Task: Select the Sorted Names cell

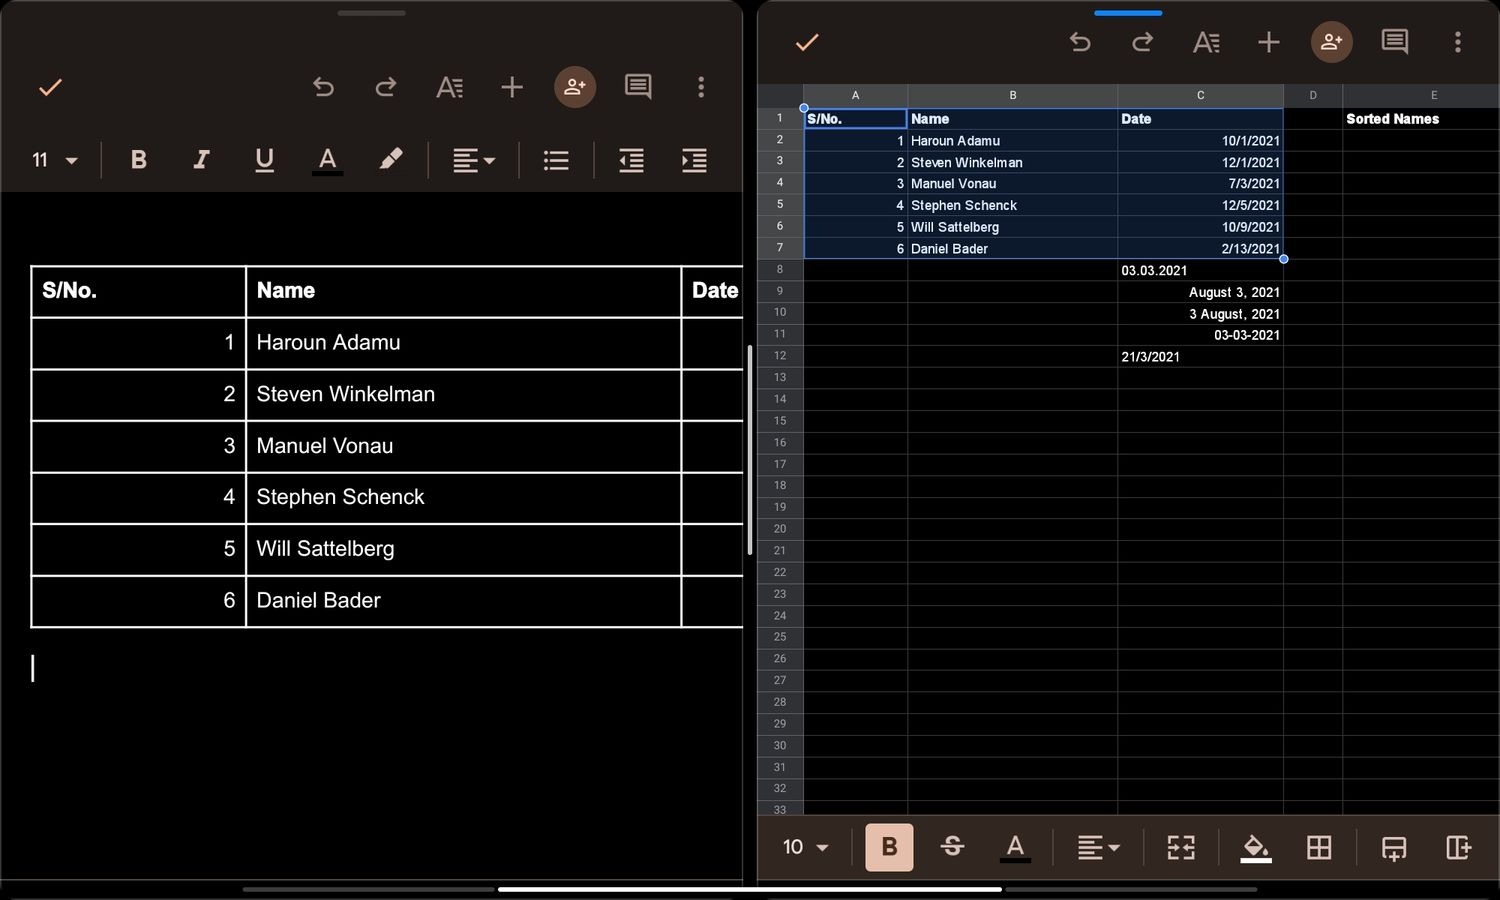Action: coord(1421,118)
